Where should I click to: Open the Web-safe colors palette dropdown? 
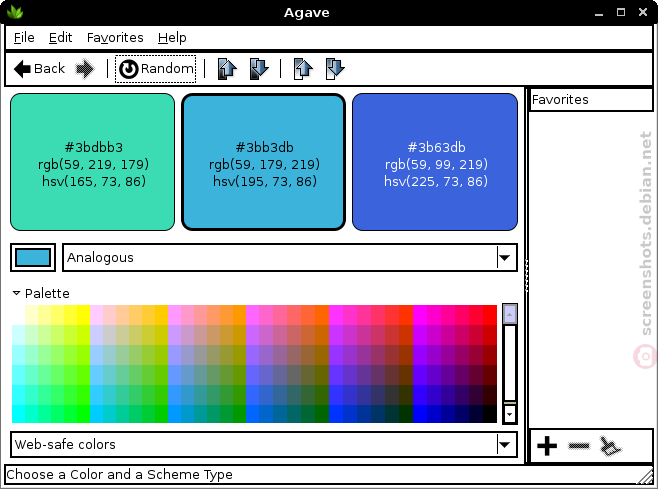click(264, 444)
